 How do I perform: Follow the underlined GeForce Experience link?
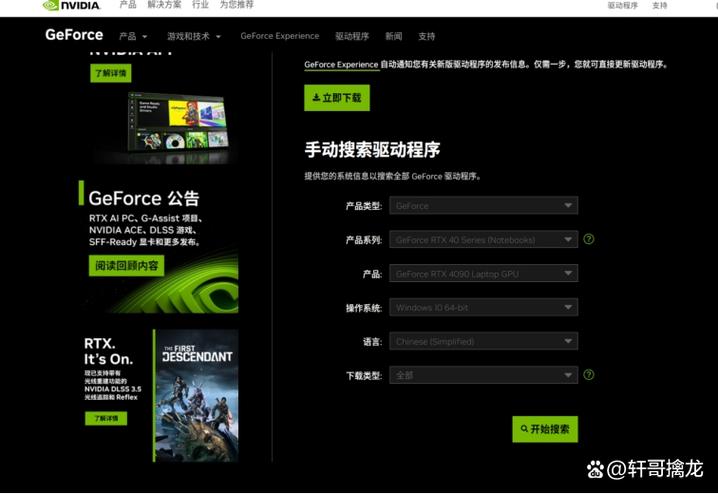click(341, 65)
